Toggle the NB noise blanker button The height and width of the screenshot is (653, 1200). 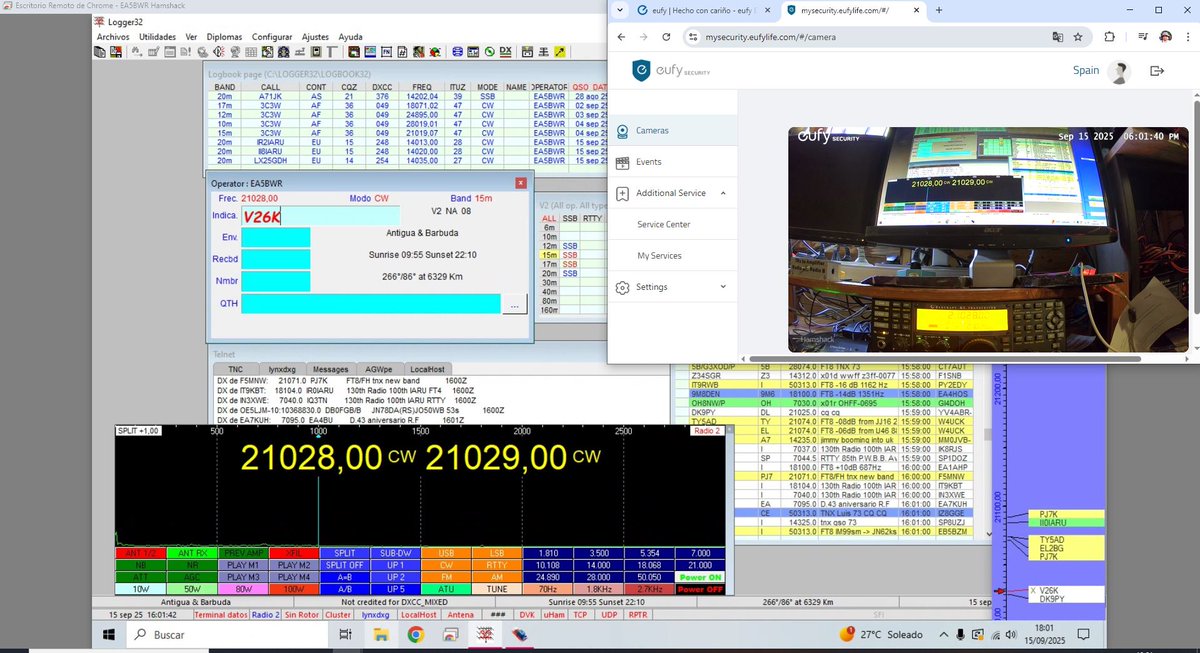(139, 565)
